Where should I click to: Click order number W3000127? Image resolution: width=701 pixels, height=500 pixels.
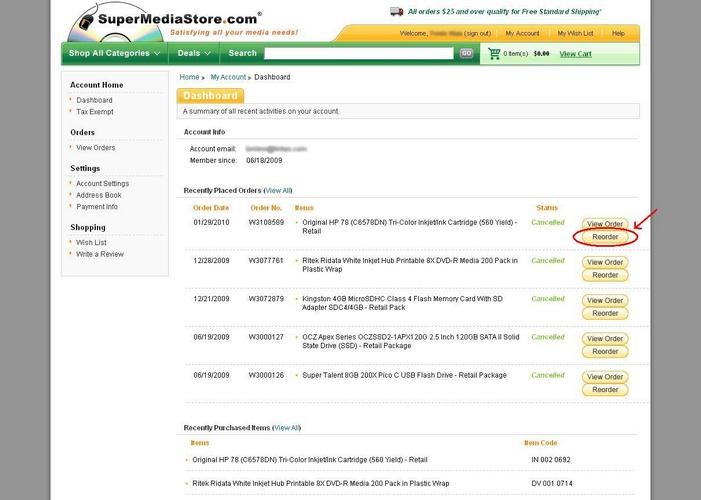(266, 337)
